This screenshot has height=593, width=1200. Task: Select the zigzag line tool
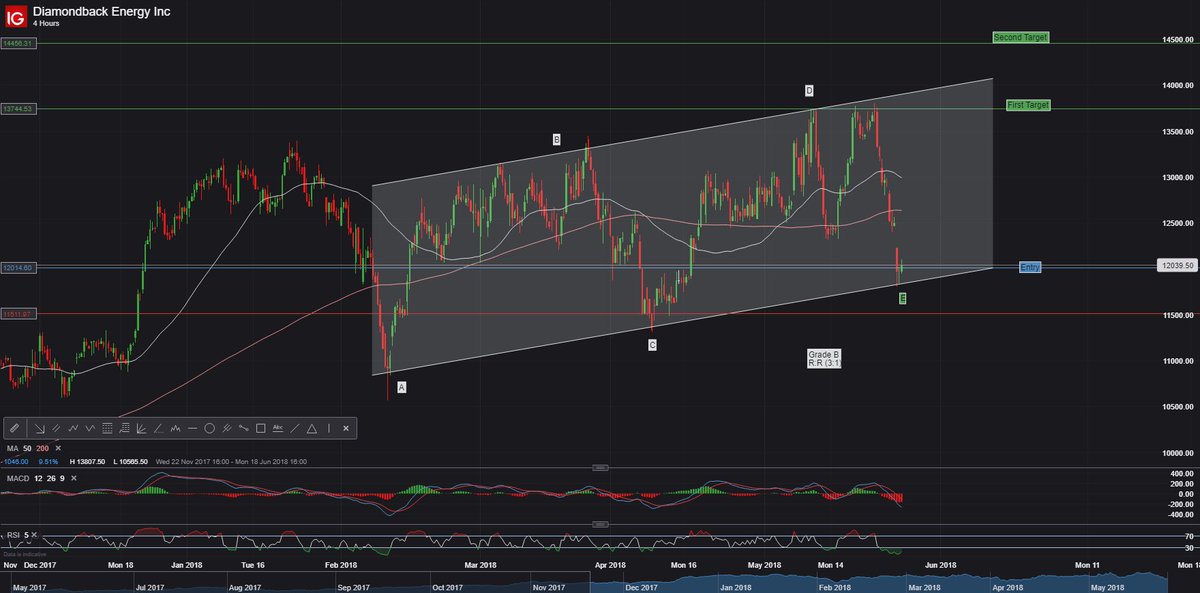(x=73, y=428)
